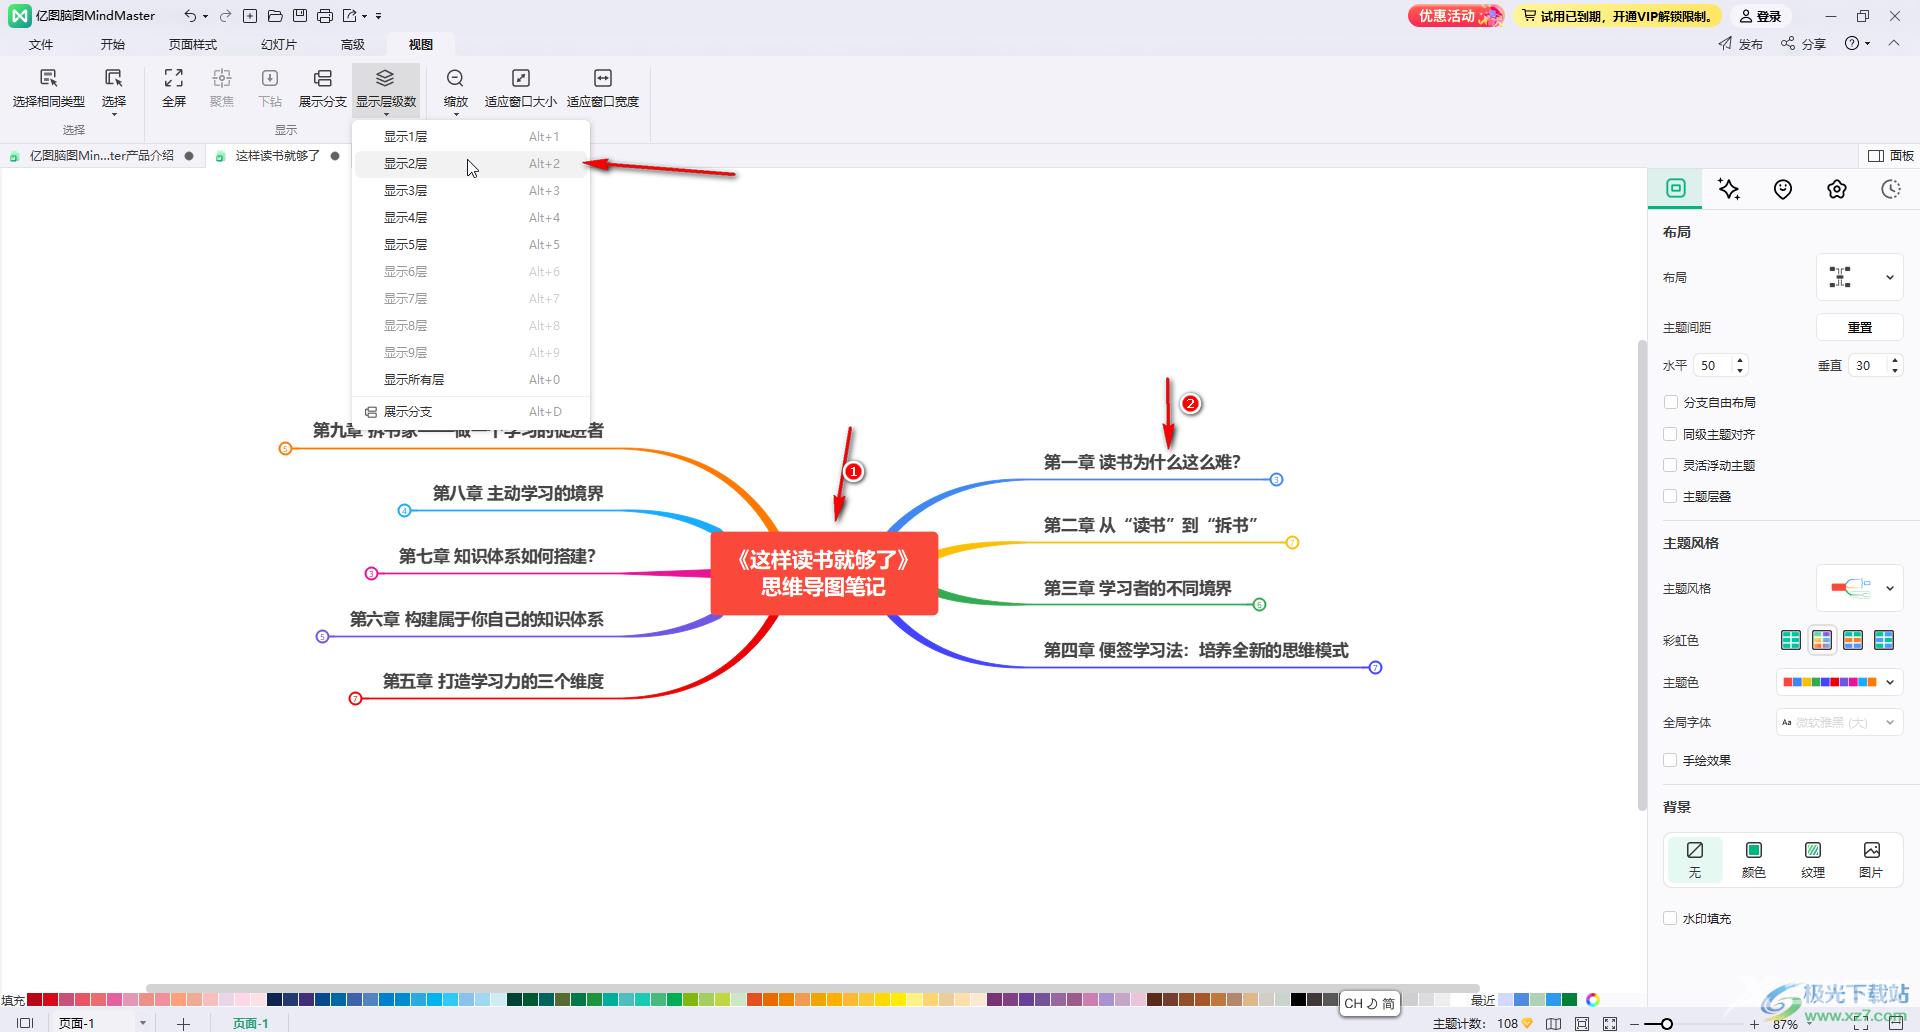Select 显示3层 menu item
This screenshot has width=1920, height=1032.
[x=471, y=190]
